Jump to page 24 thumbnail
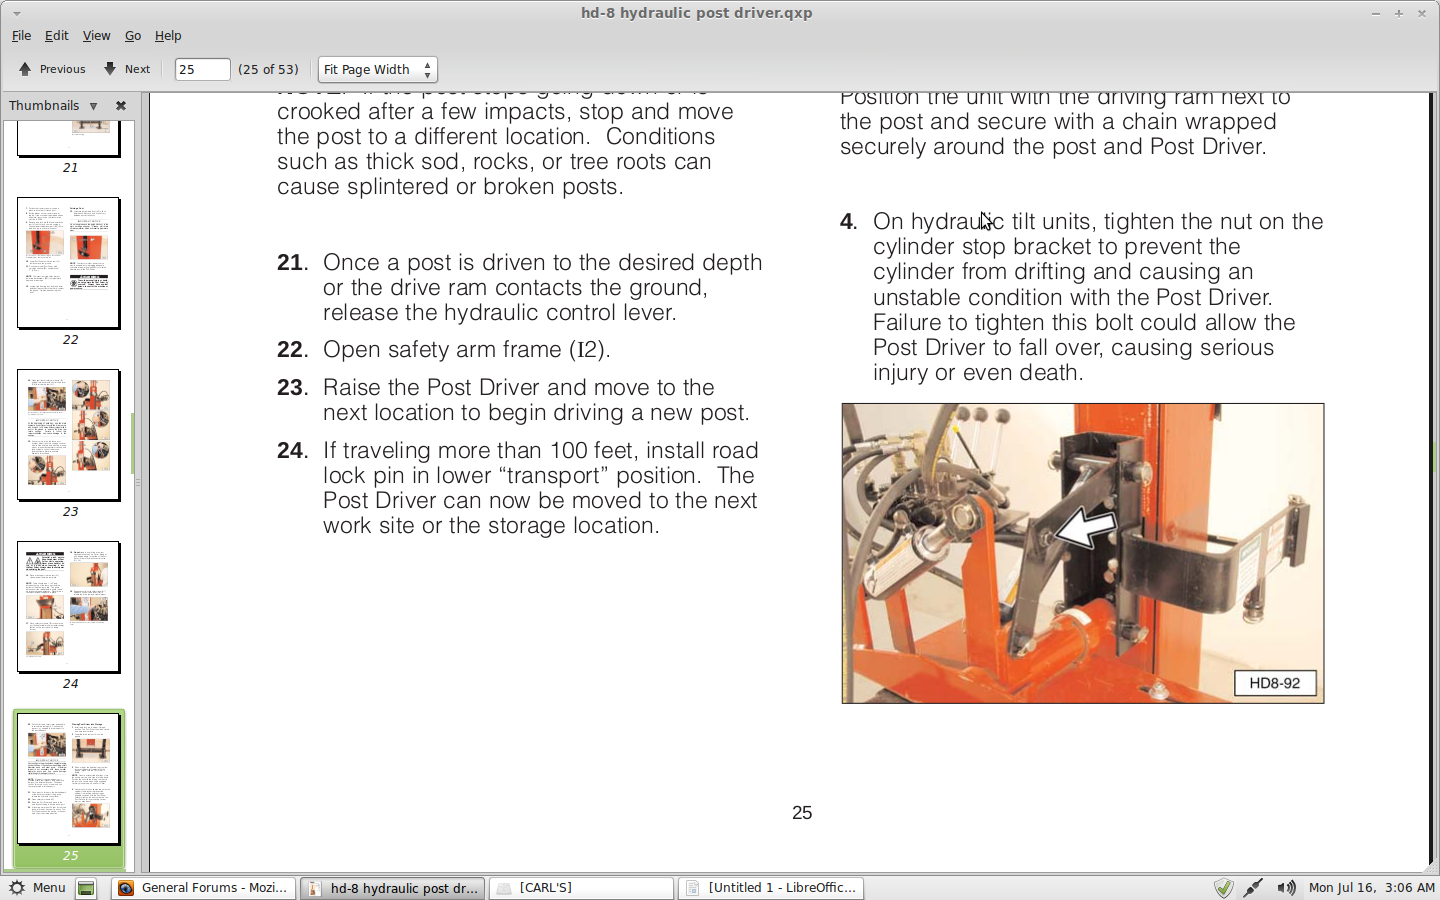Image resolution: width=1440 pixels, height=900 pixels. 69,607
